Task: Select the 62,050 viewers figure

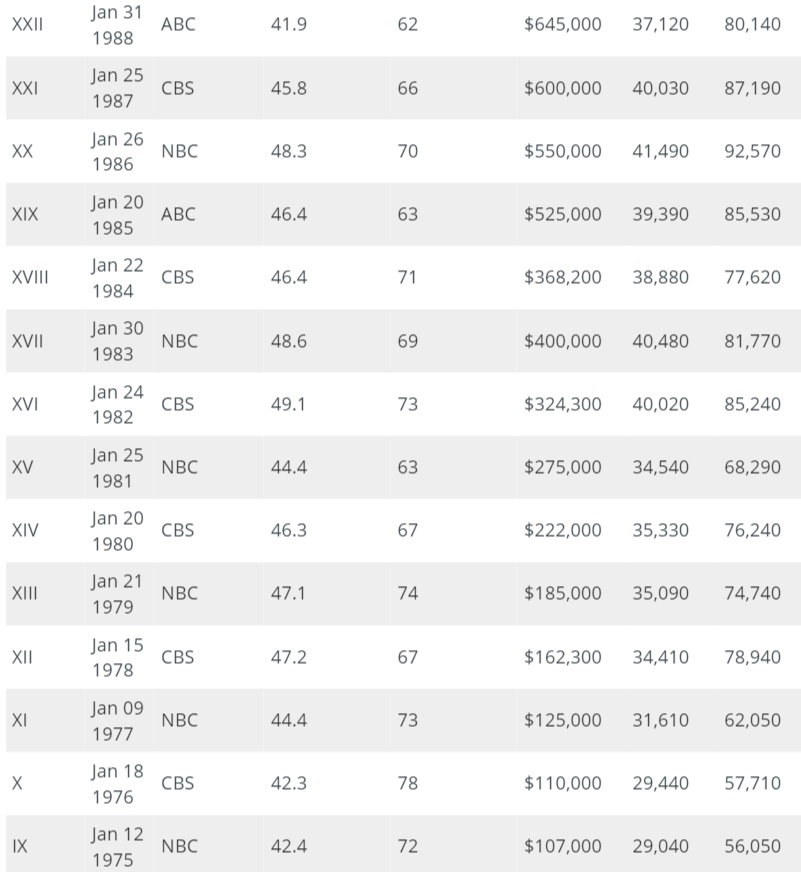Action: (x=752, y=720)
